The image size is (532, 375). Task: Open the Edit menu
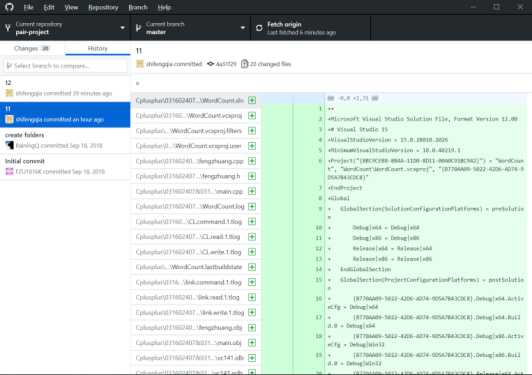point(49,7)
